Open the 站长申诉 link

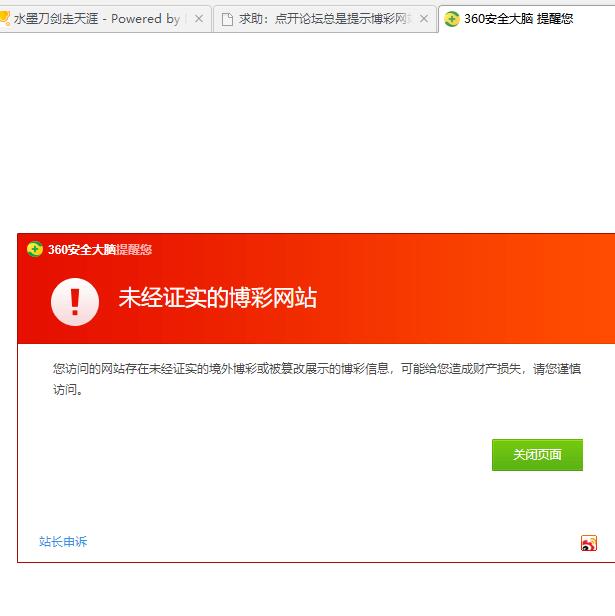(x=63, y=541)
